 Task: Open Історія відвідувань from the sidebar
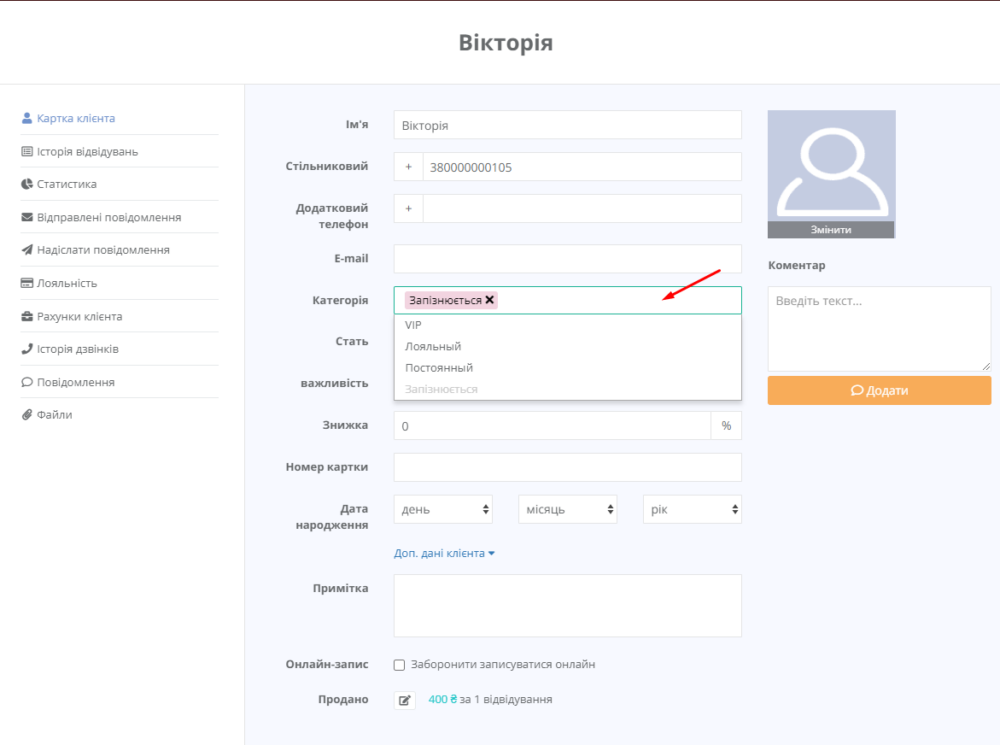coord(80,152)
